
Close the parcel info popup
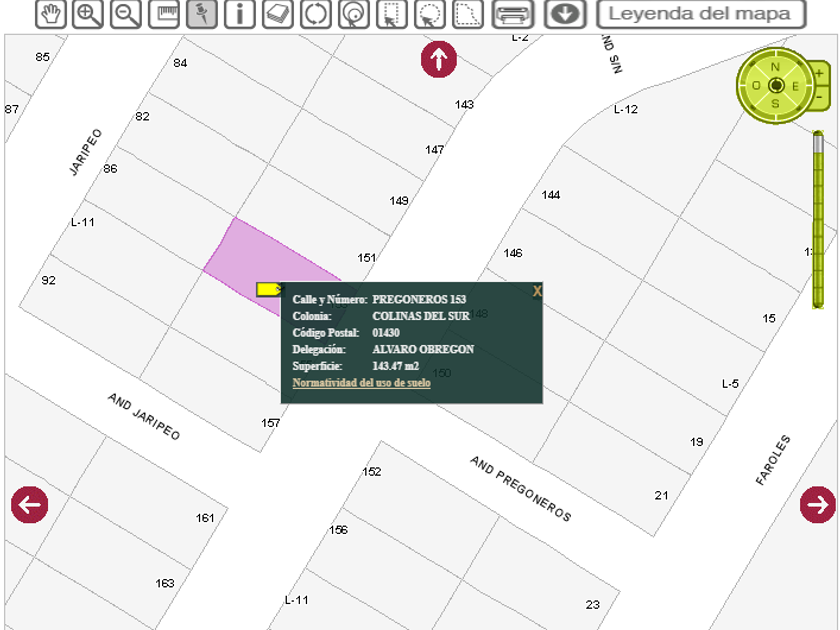(x=537, y=291)
